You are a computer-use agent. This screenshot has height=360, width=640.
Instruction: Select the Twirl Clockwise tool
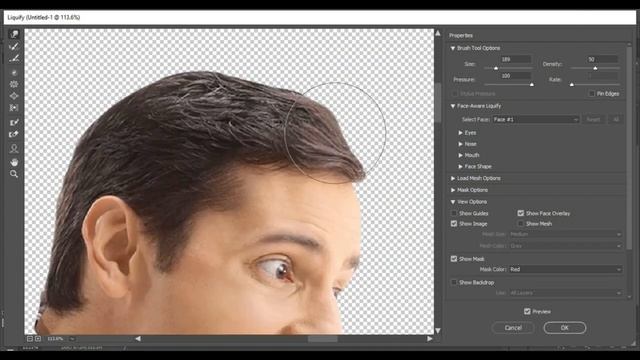click(x=14, y=73)
